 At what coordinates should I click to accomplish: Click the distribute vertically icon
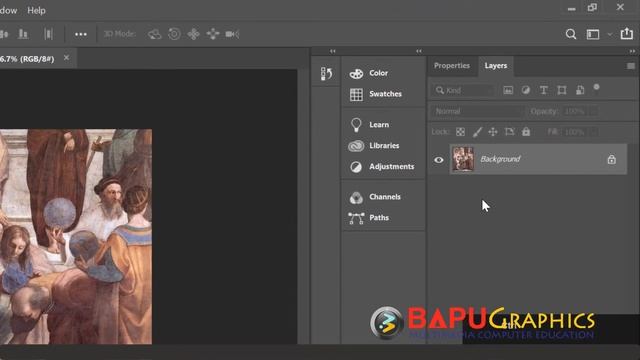(x=48, y=34)
